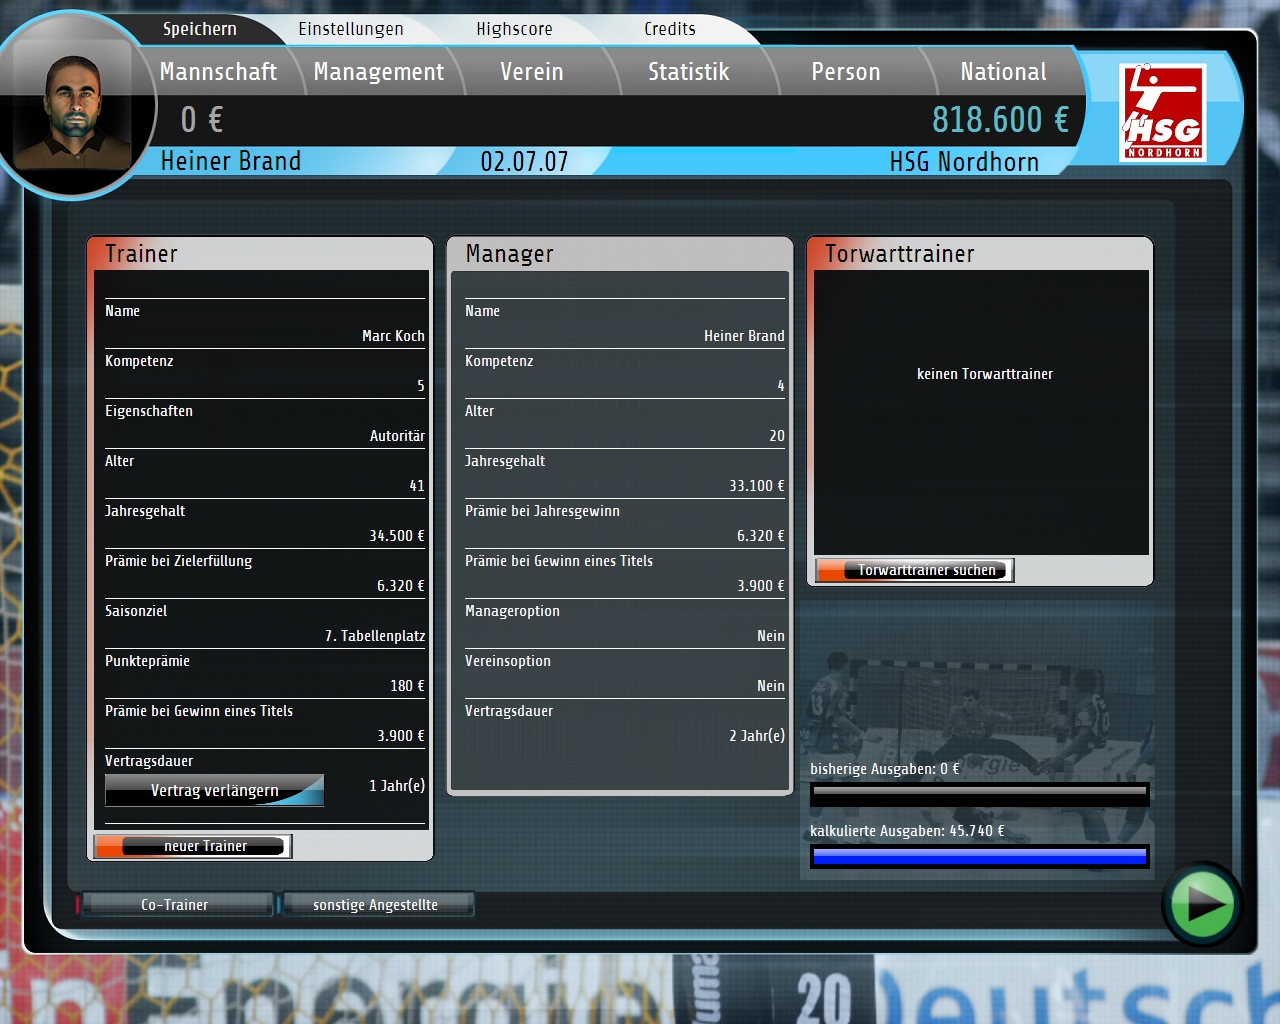Open sonstige Angestellte section
Screen dimensions: 1280x1024
[376, 905]
